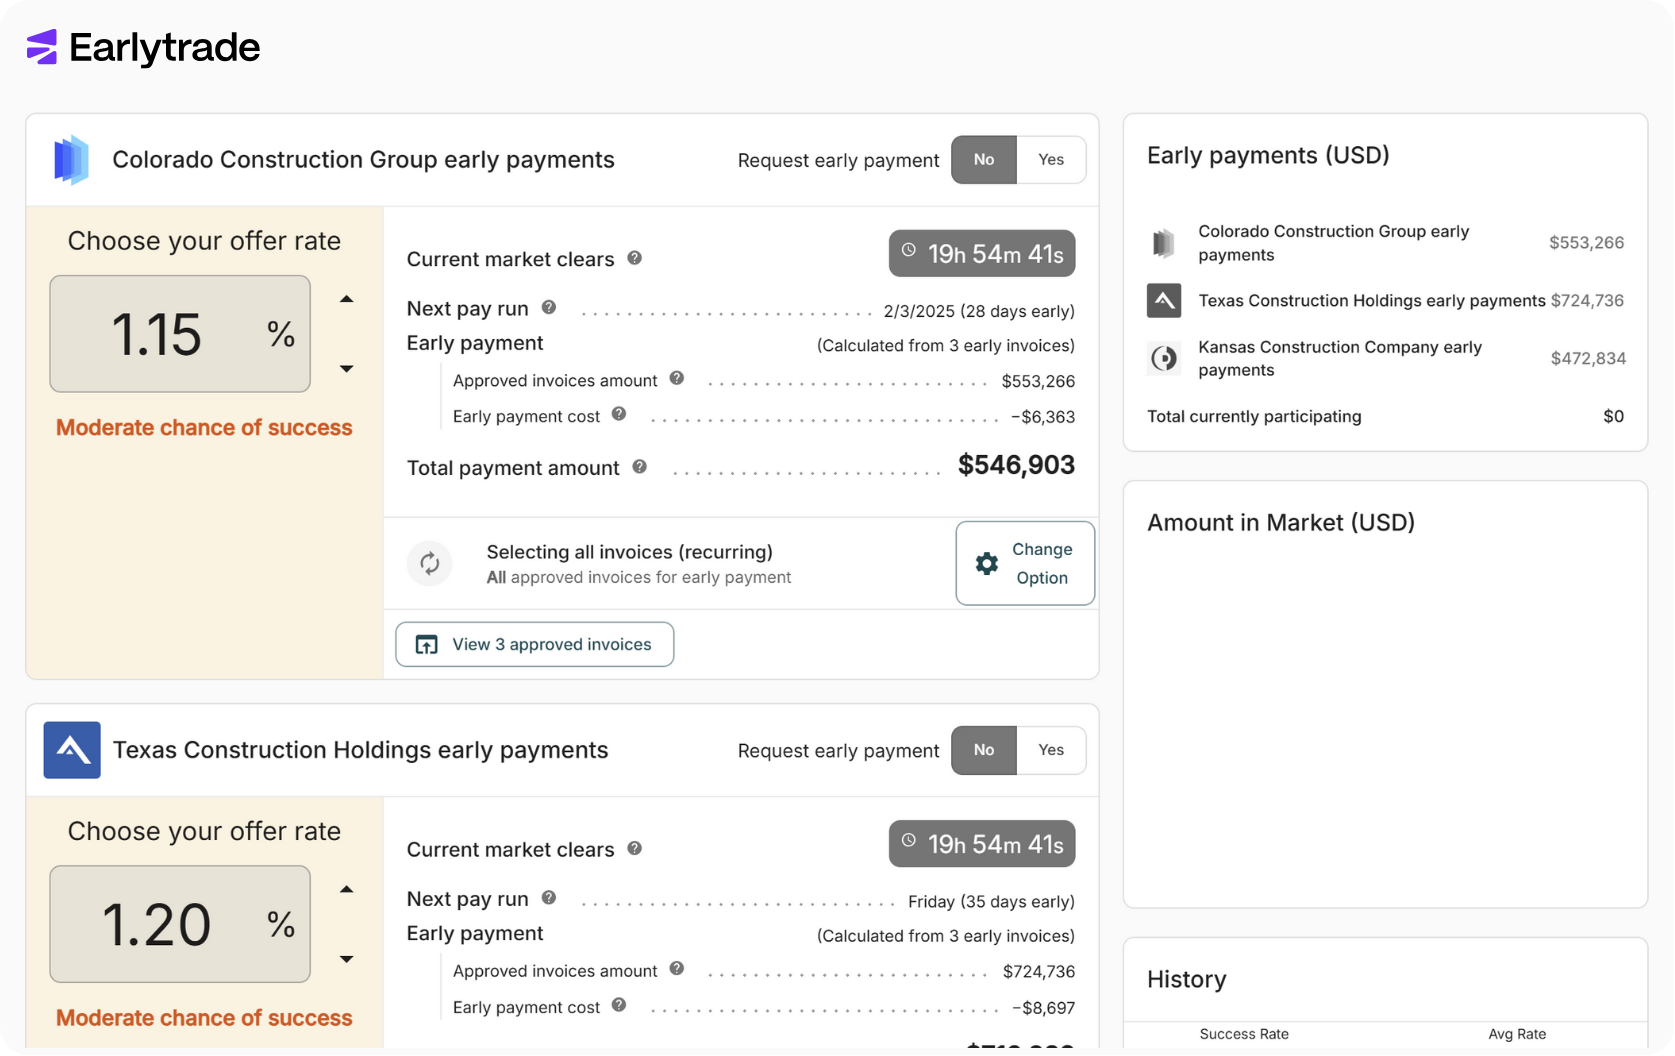Increase Colorado offer rate with up arrow
This screenshot has width=1675, height=1056.
(x=347, y=299)
